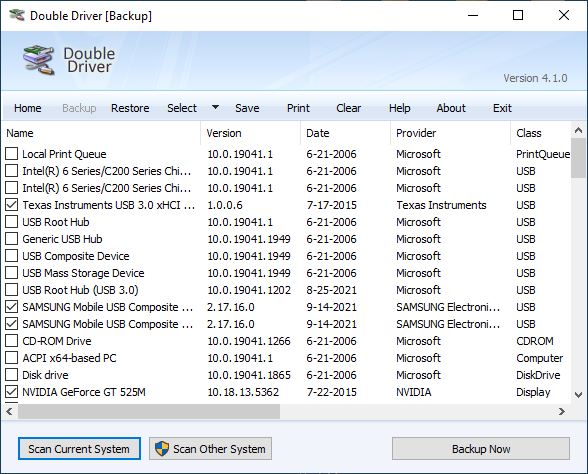The width and height of the screenshot is (588, 474).
Task: Click the horizontal scrollbar thumb
Action: [149, 411]
